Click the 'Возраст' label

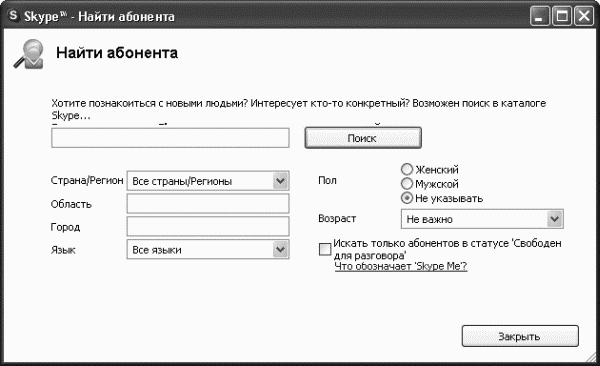point(337,219)
